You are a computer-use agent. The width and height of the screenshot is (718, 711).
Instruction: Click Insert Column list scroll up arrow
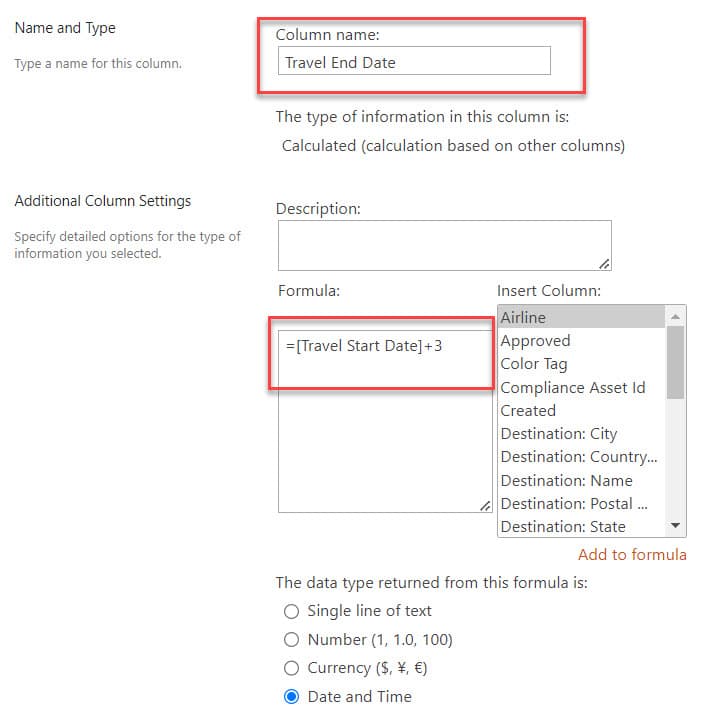point(675,316)
